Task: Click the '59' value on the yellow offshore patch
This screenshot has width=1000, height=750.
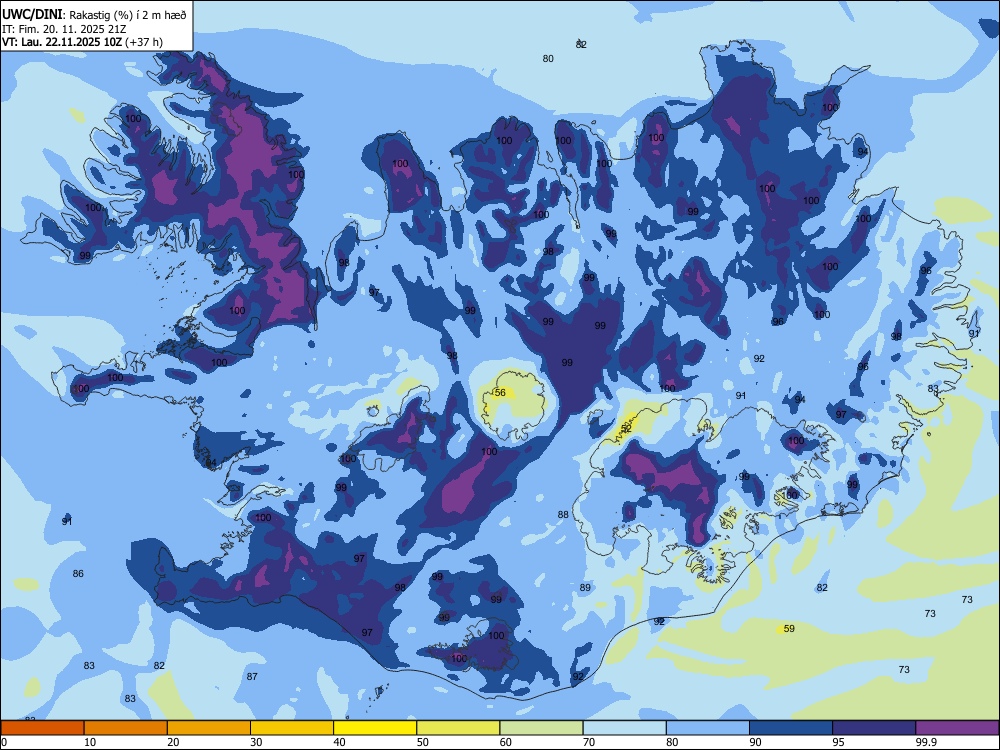Action: tap(790, 629)
